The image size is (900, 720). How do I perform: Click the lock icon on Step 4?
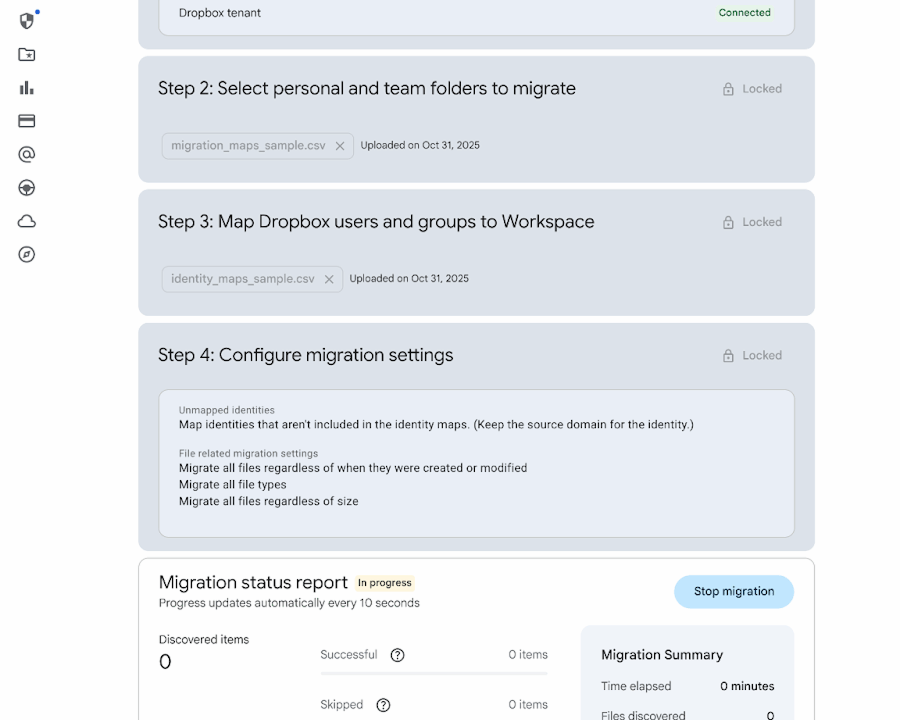(x=727, y=355)
